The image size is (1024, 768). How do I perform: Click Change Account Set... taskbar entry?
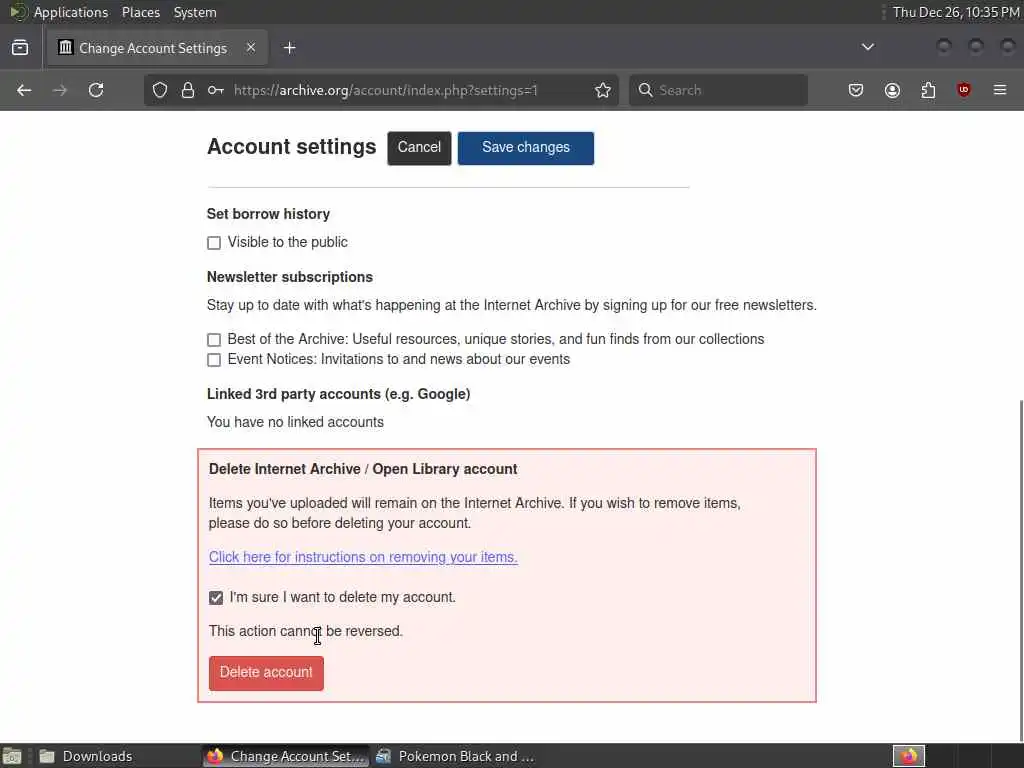286,756
